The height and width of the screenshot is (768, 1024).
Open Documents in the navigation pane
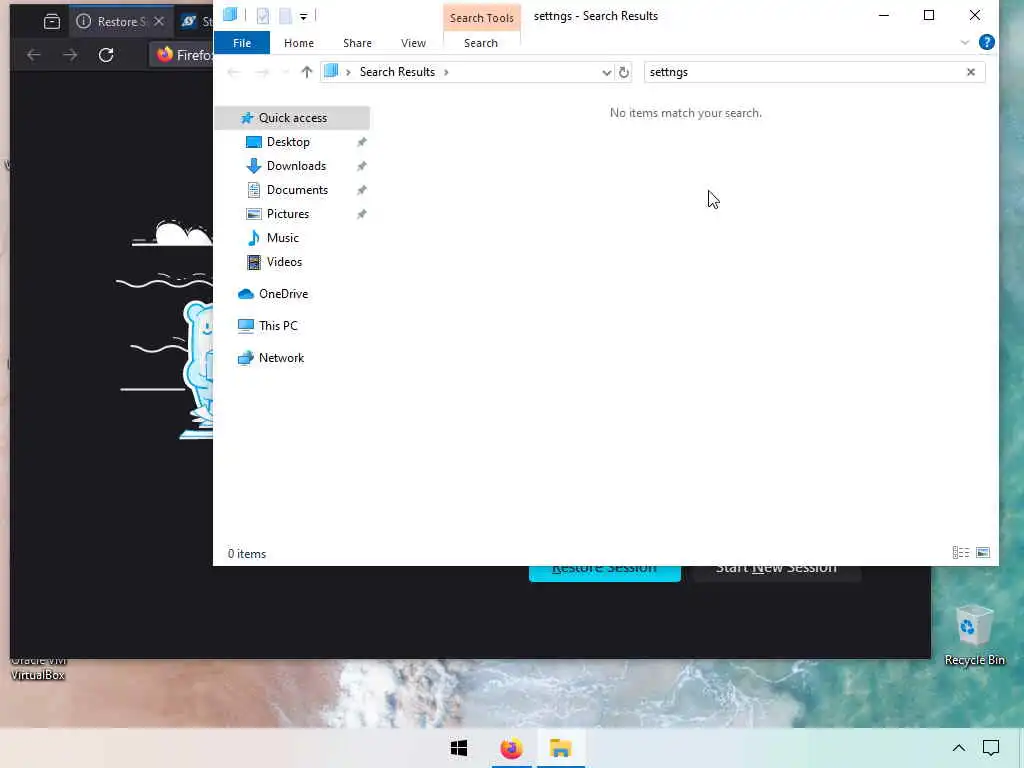(x=297, y=190)
